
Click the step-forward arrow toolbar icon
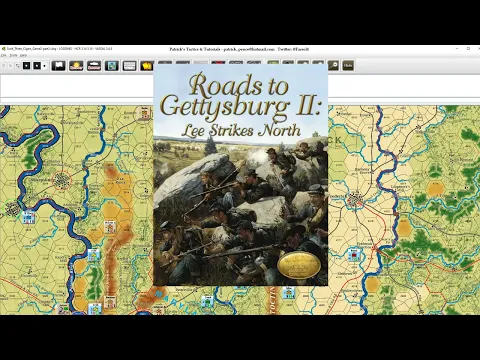click(10, 66)
